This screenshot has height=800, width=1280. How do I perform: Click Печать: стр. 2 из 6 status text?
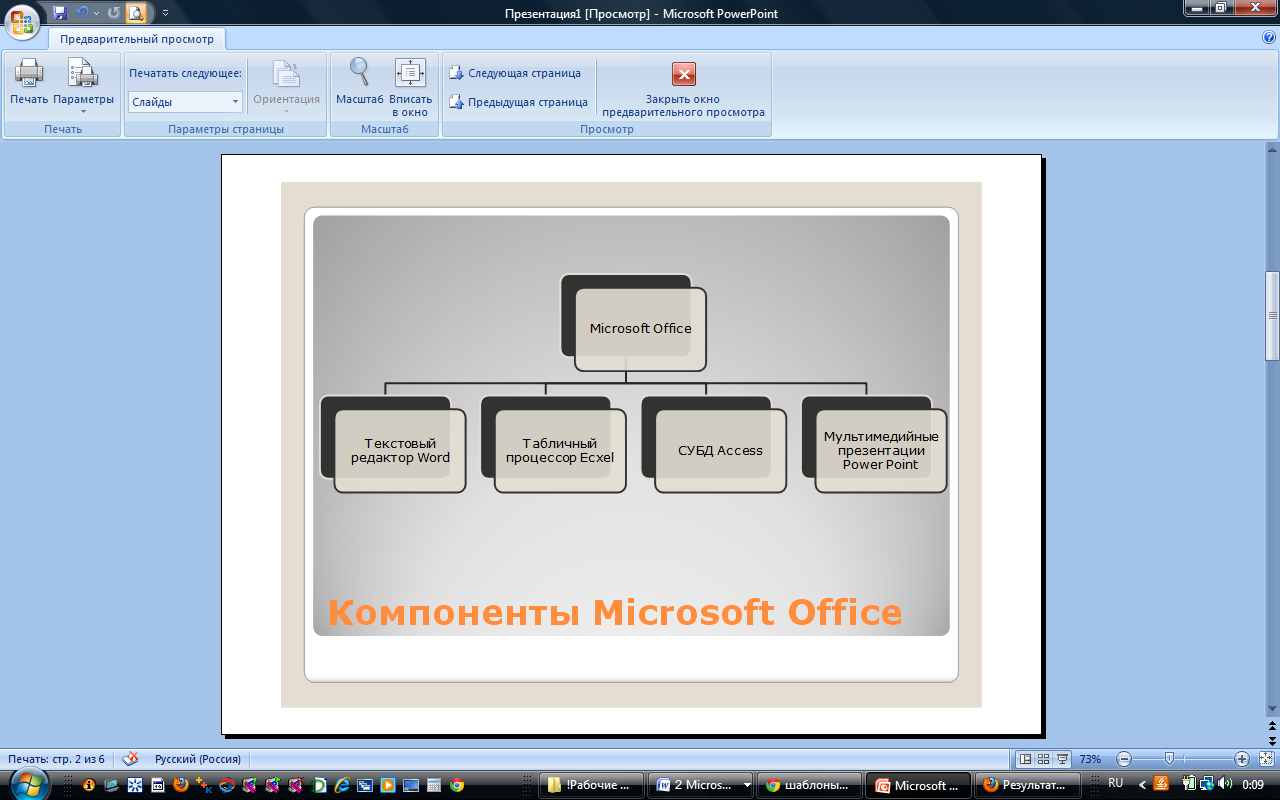pyautogui.click(x=56, y=759)
